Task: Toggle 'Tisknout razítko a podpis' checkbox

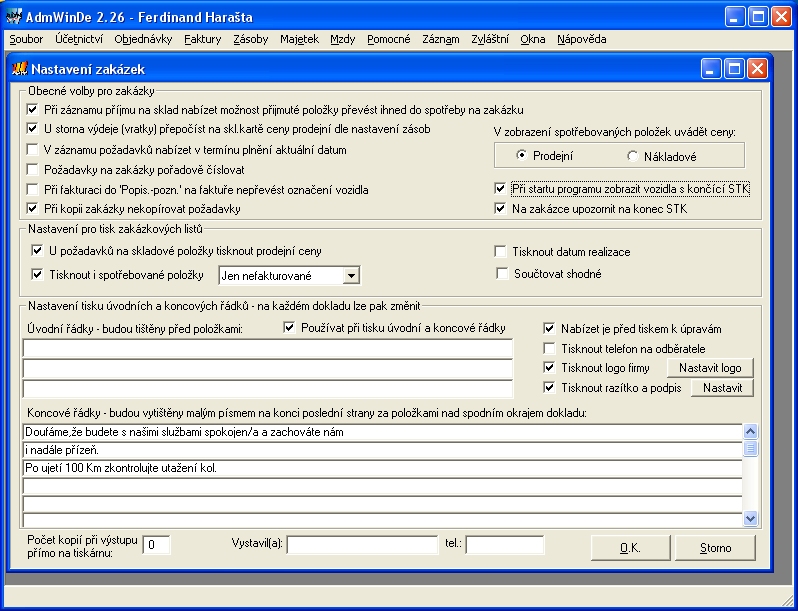Action: 549,388
